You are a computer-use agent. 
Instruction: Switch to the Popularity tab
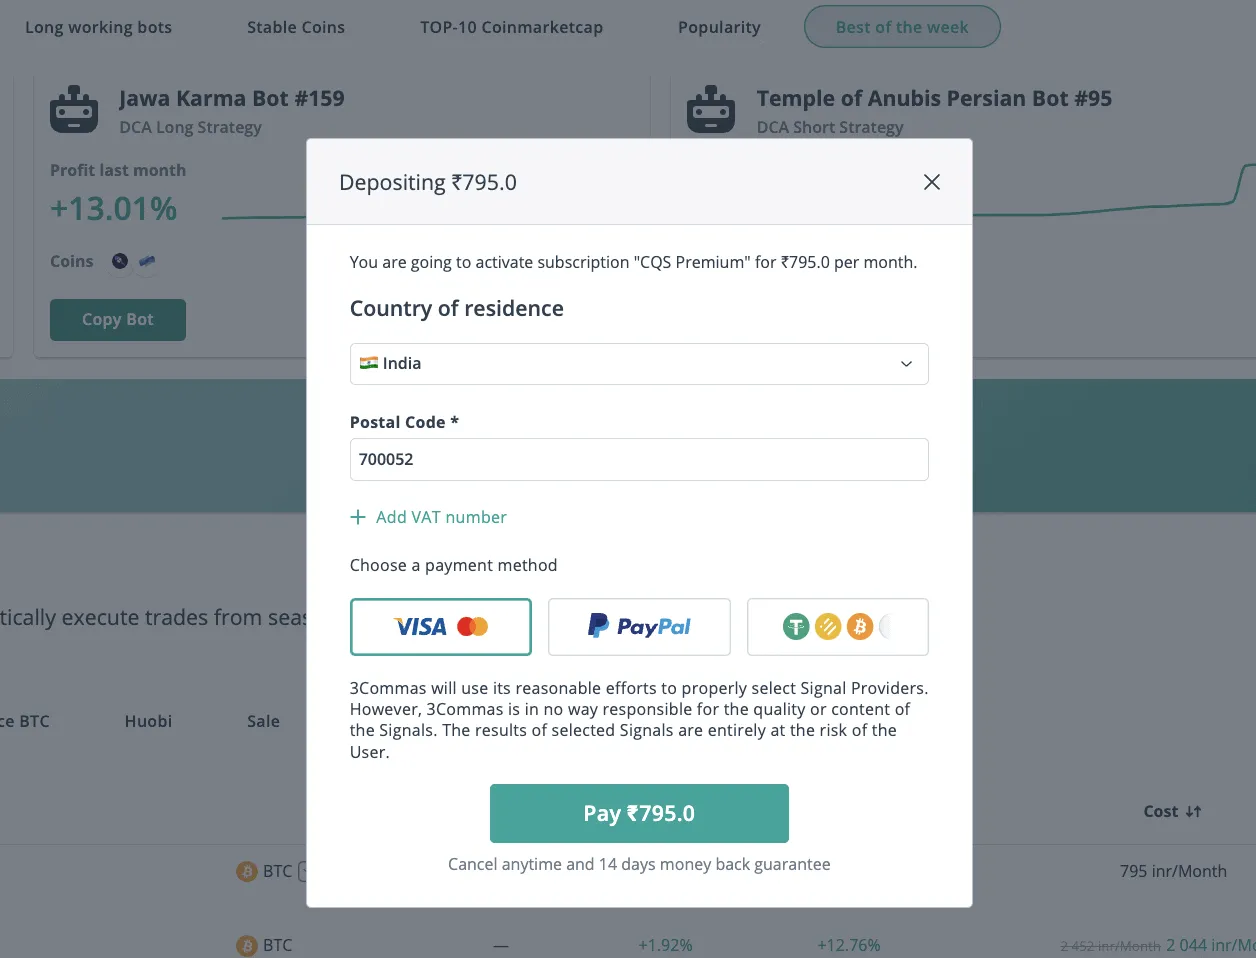[x=719, y=27]
